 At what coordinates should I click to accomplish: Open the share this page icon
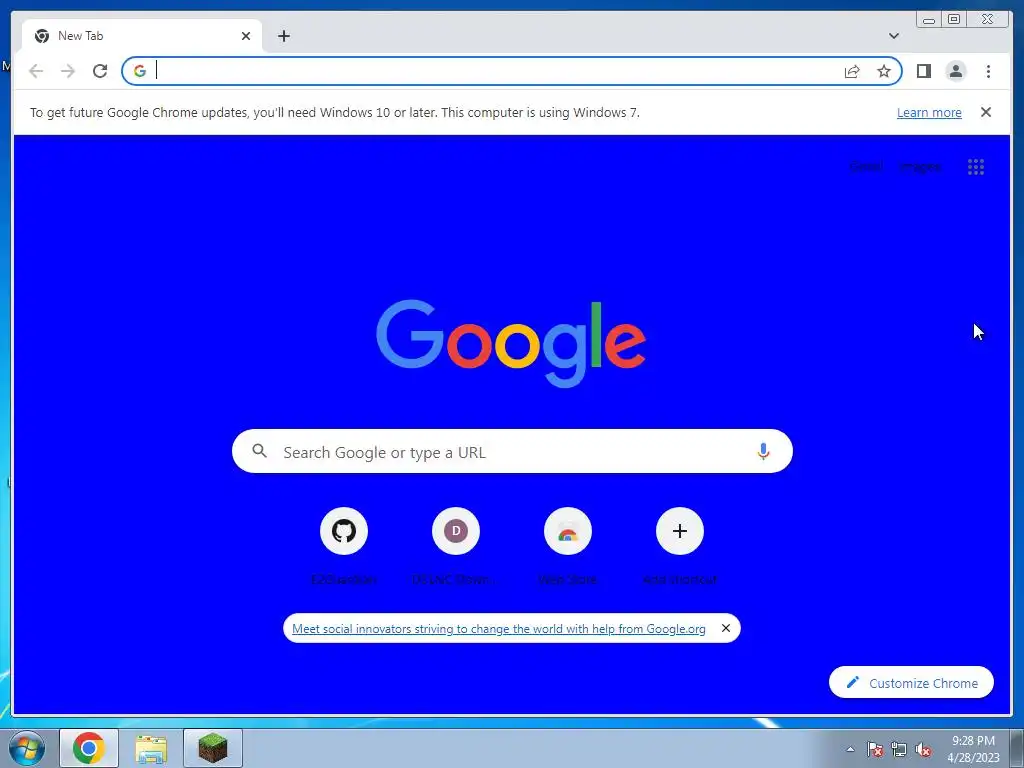click(852, 71)
